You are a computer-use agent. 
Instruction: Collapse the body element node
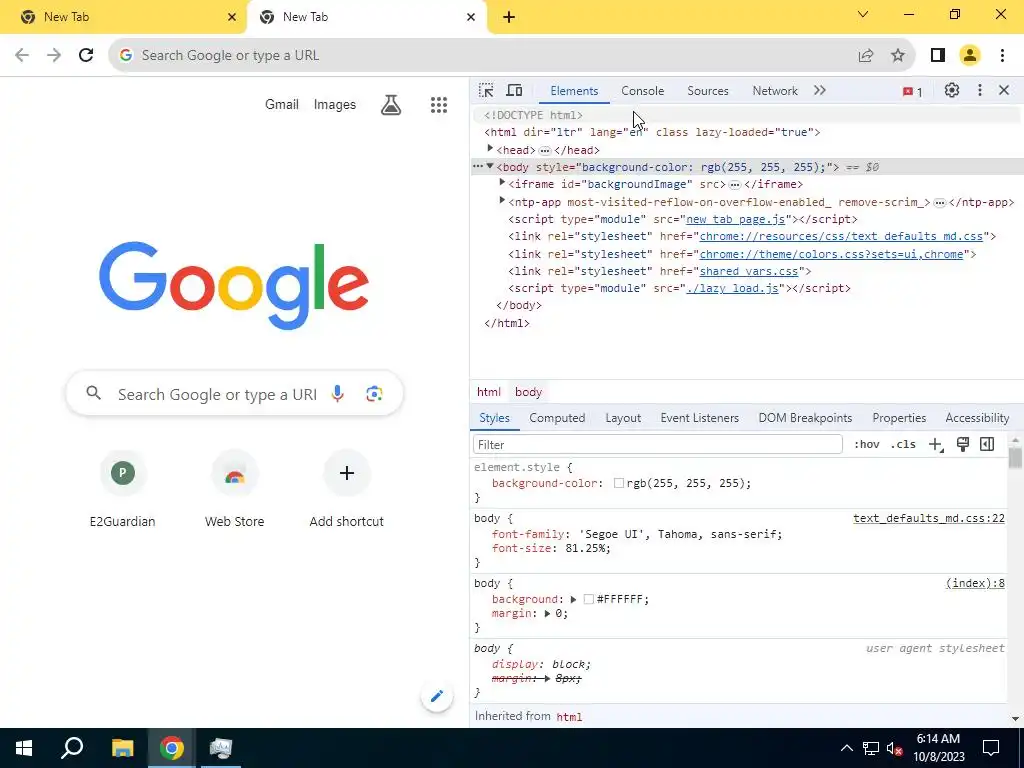[x=490, y=167]
